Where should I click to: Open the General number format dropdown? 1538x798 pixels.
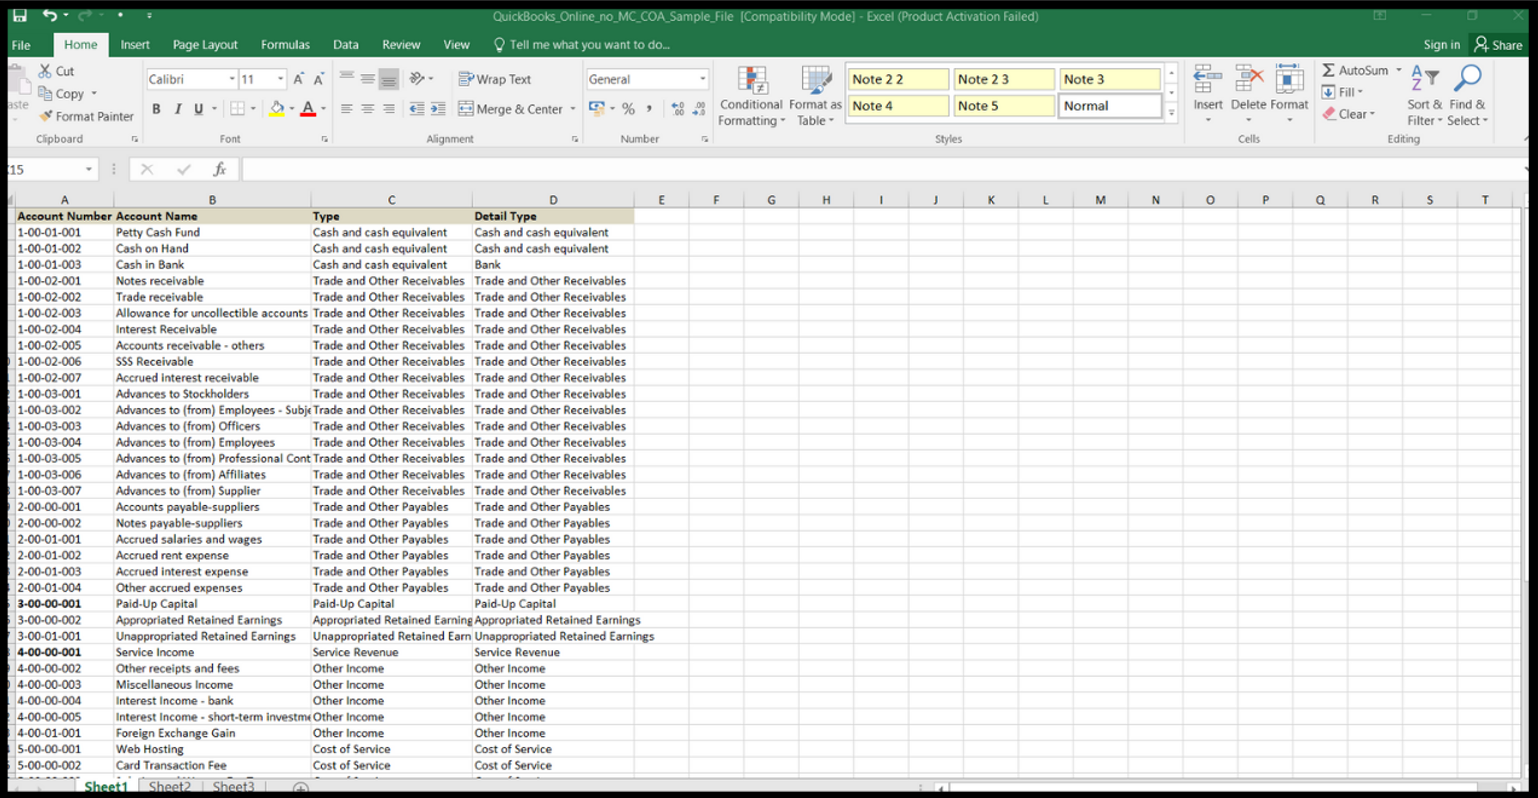click(702, 79)
